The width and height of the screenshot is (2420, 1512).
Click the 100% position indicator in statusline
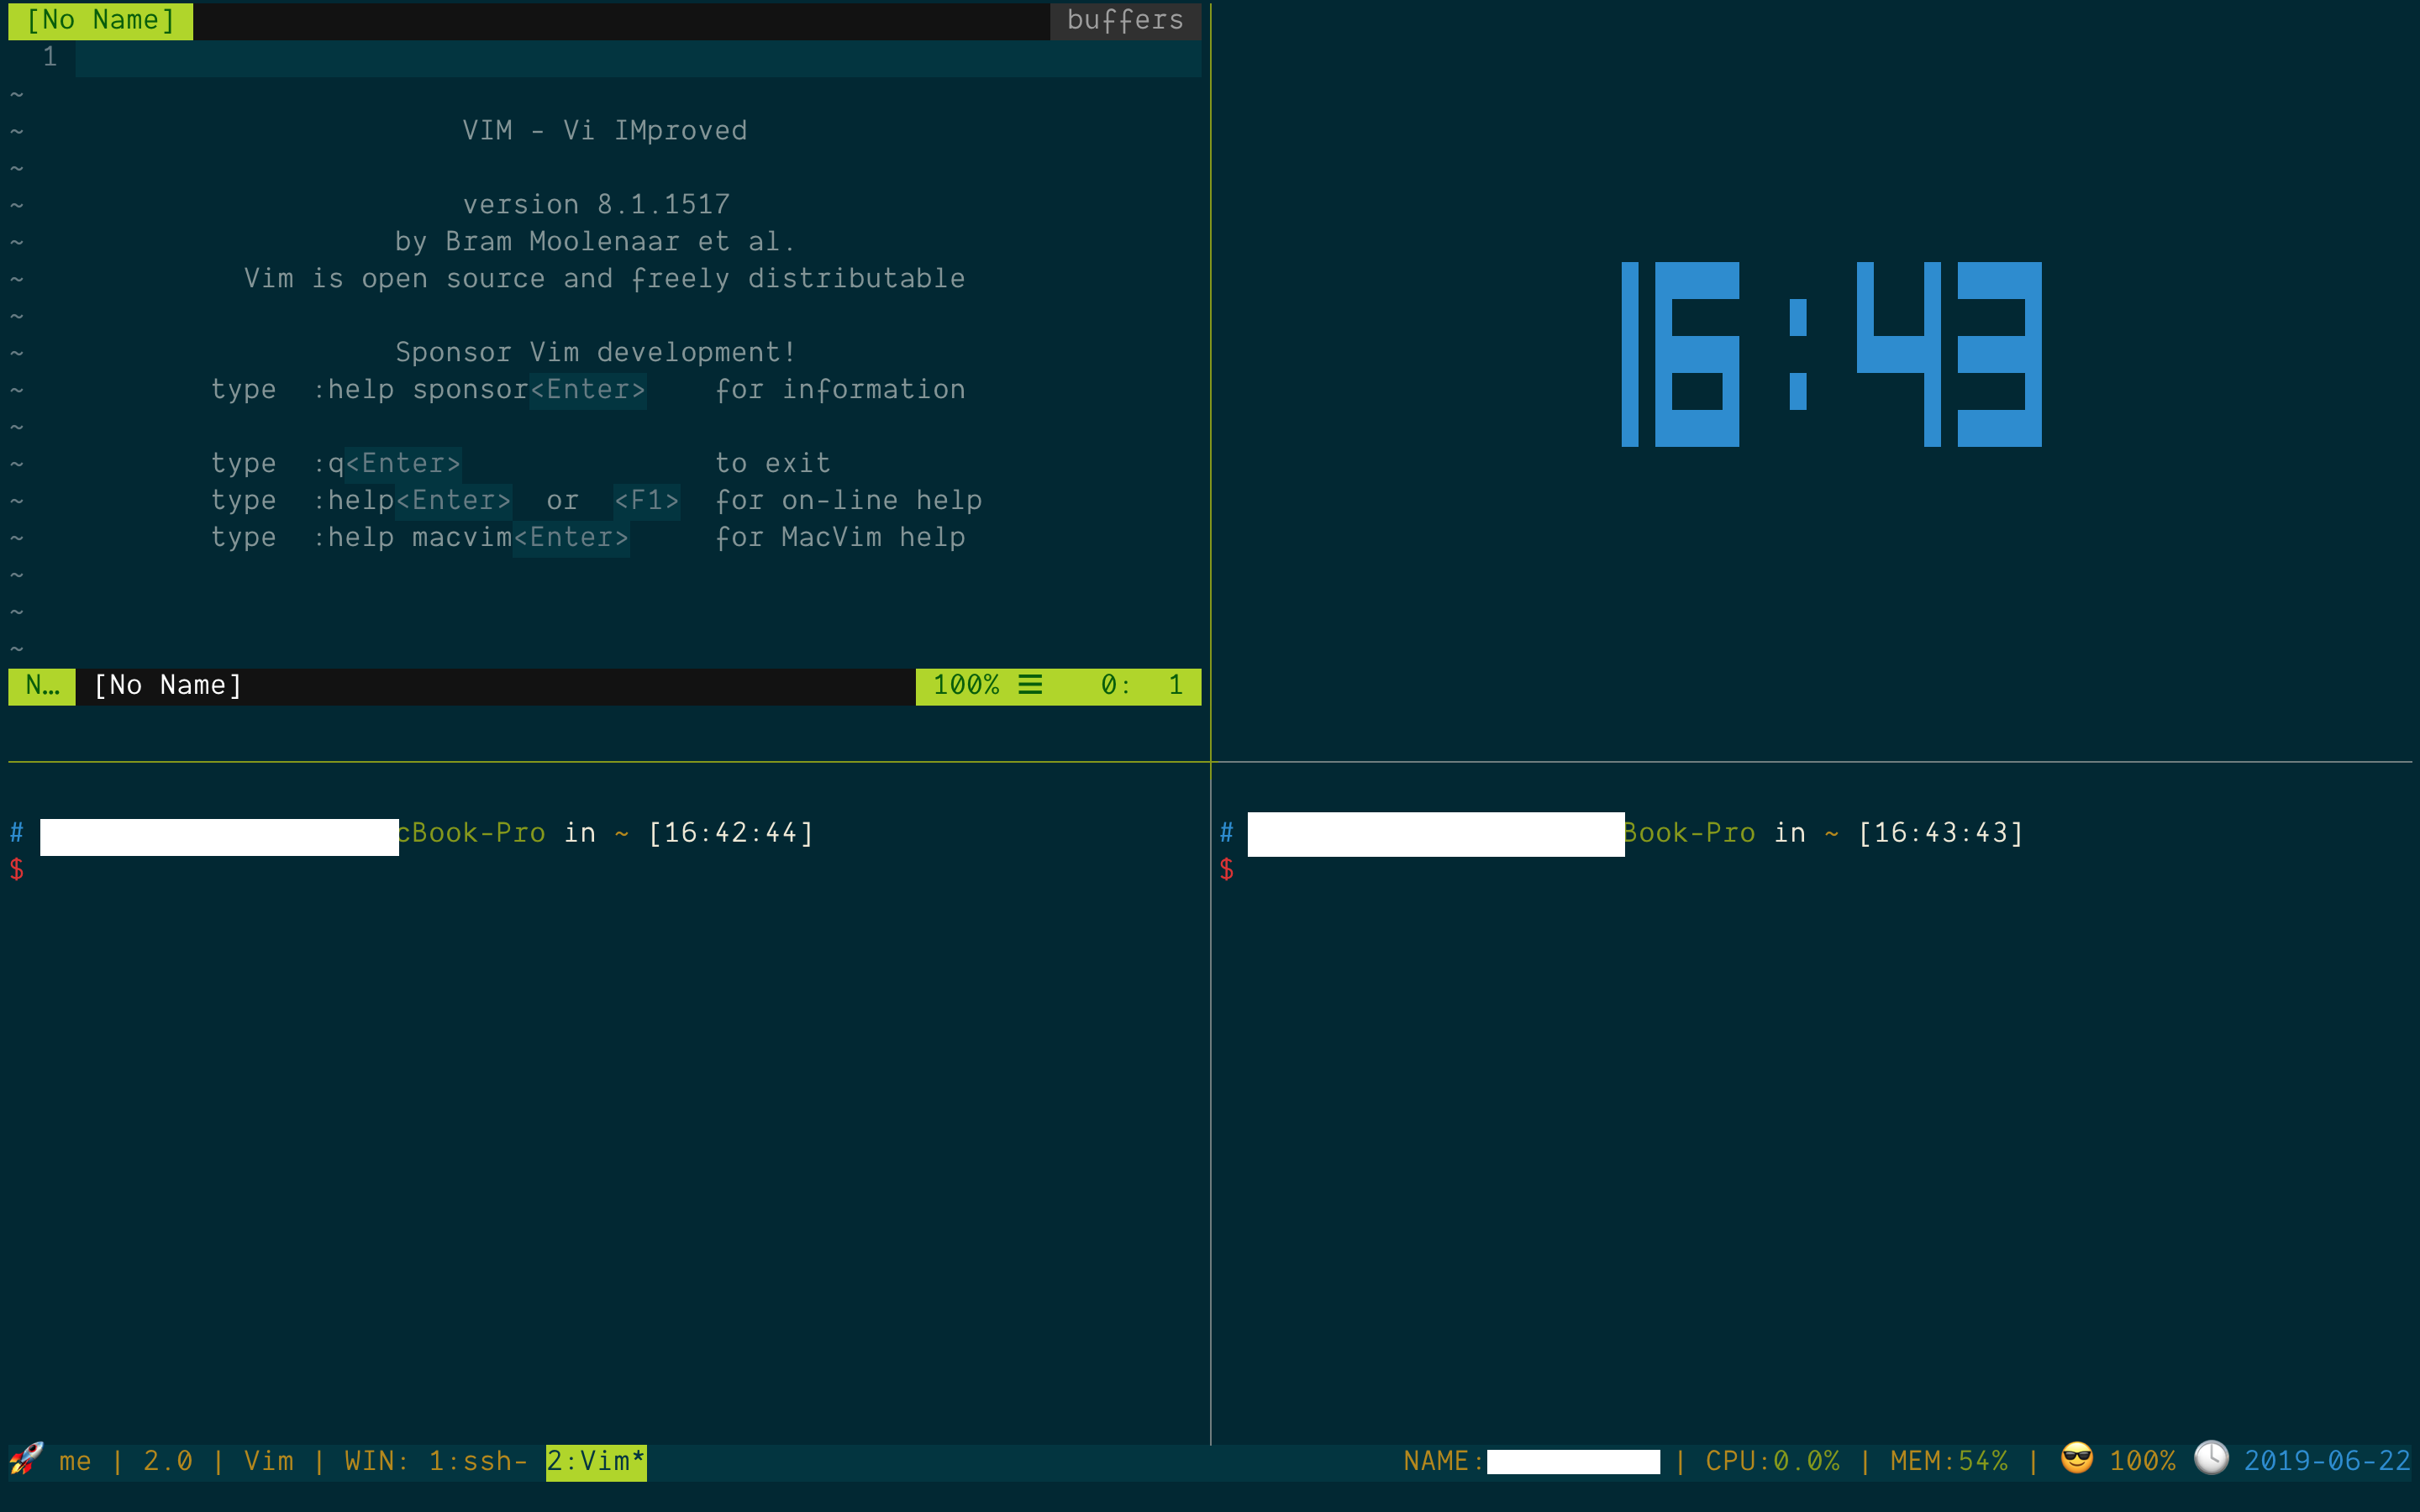click(966, 686)
